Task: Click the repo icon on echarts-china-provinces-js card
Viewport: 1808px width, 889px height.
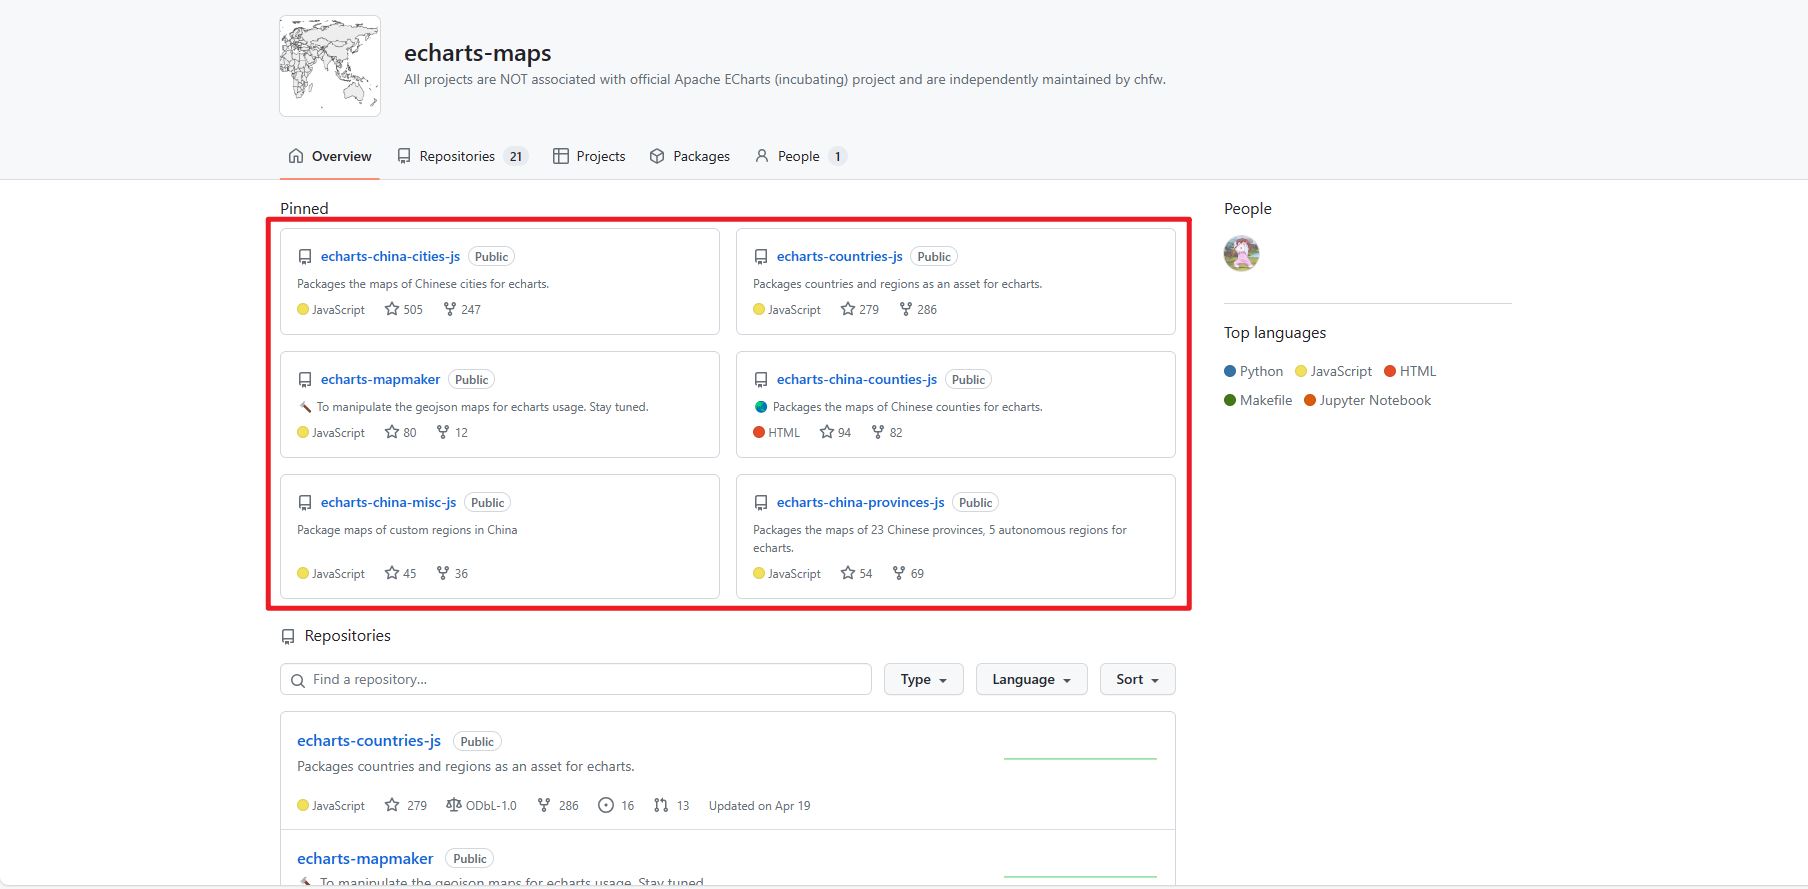Action: pyautogui.click(x=761, y=503)
